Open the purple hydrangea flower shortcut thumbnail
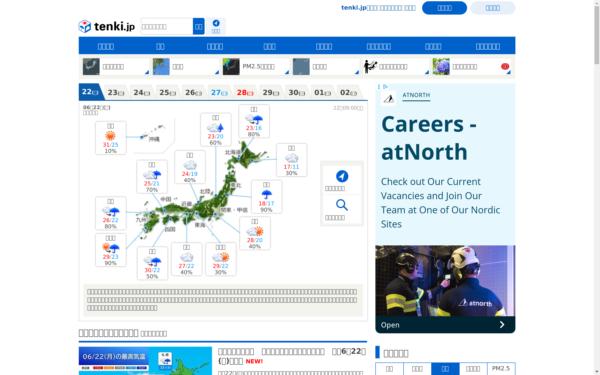The height and width of the screenshot is (375, 600). 441,67
